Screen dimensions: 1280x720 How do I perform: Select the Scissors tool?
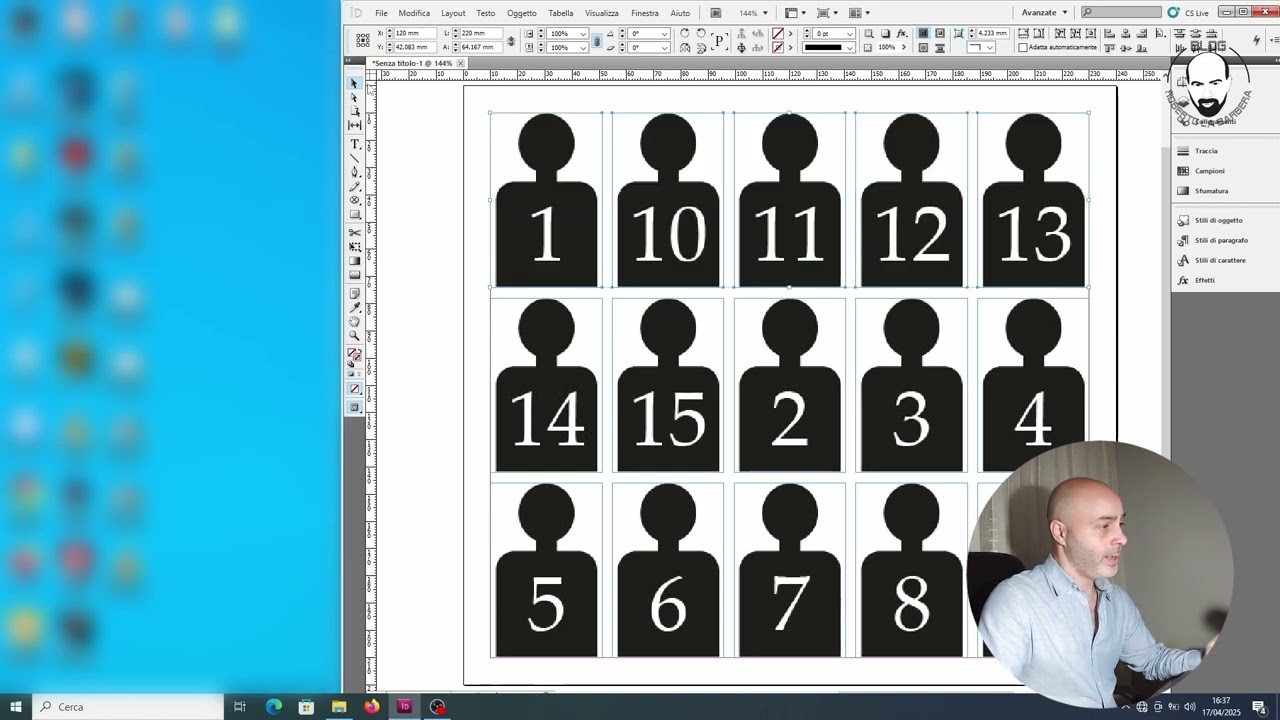pyautogui.click(x=354, y=233)
